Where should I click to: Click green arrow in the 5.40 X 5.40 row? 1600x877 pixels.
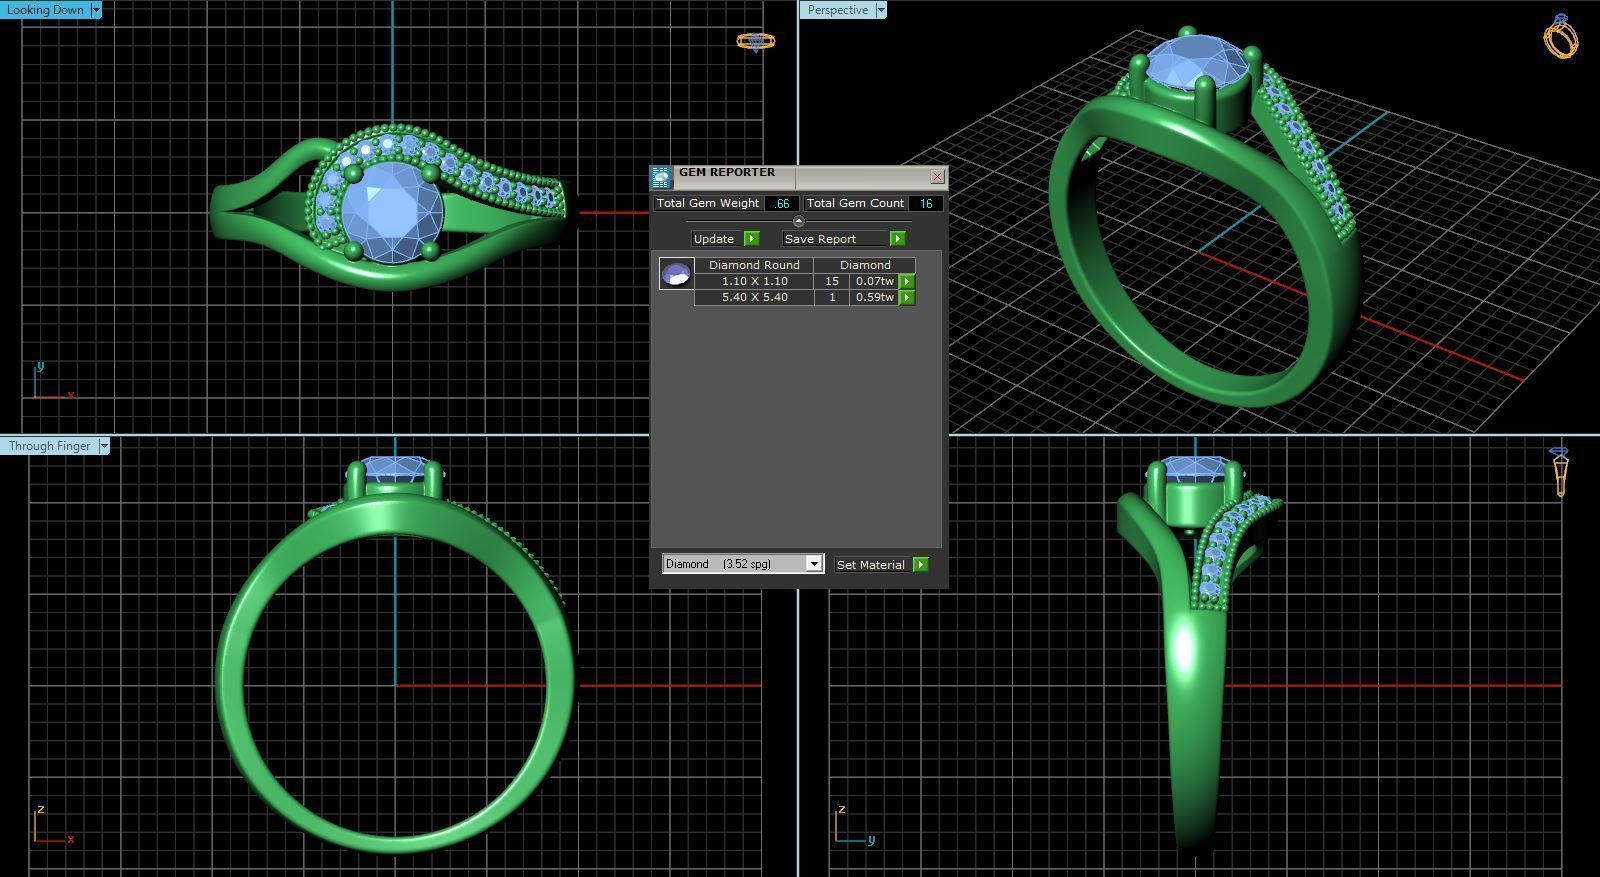click(x=907, y=298)
